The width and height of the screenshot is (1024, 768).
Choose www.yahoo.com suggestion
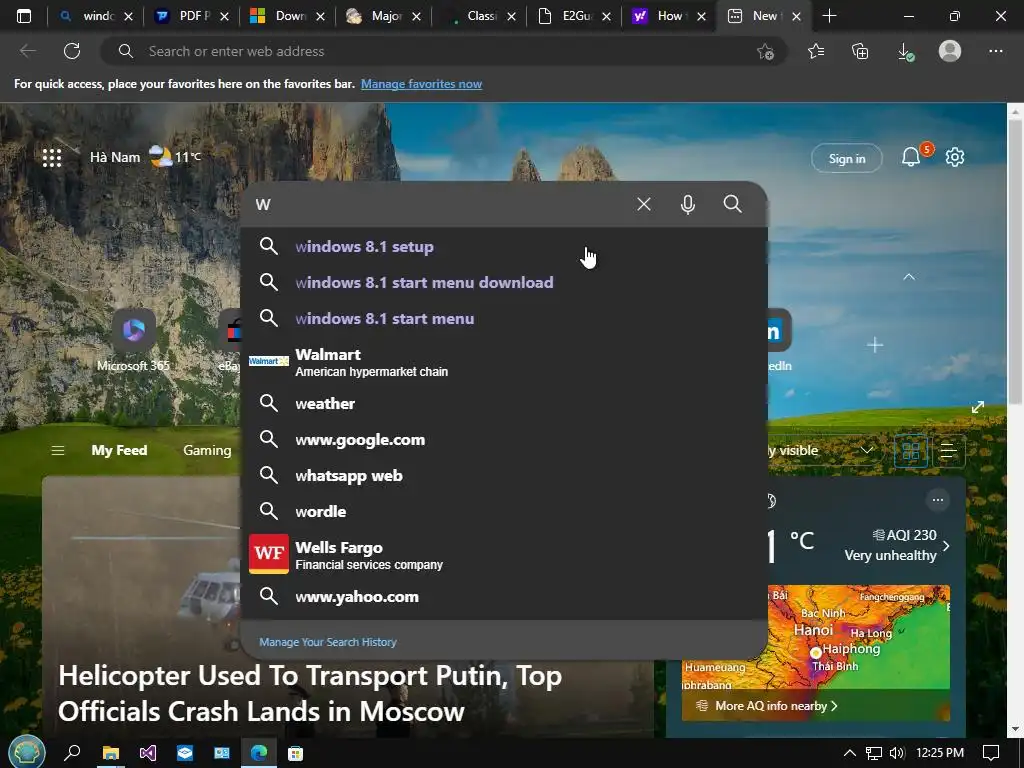504,596
